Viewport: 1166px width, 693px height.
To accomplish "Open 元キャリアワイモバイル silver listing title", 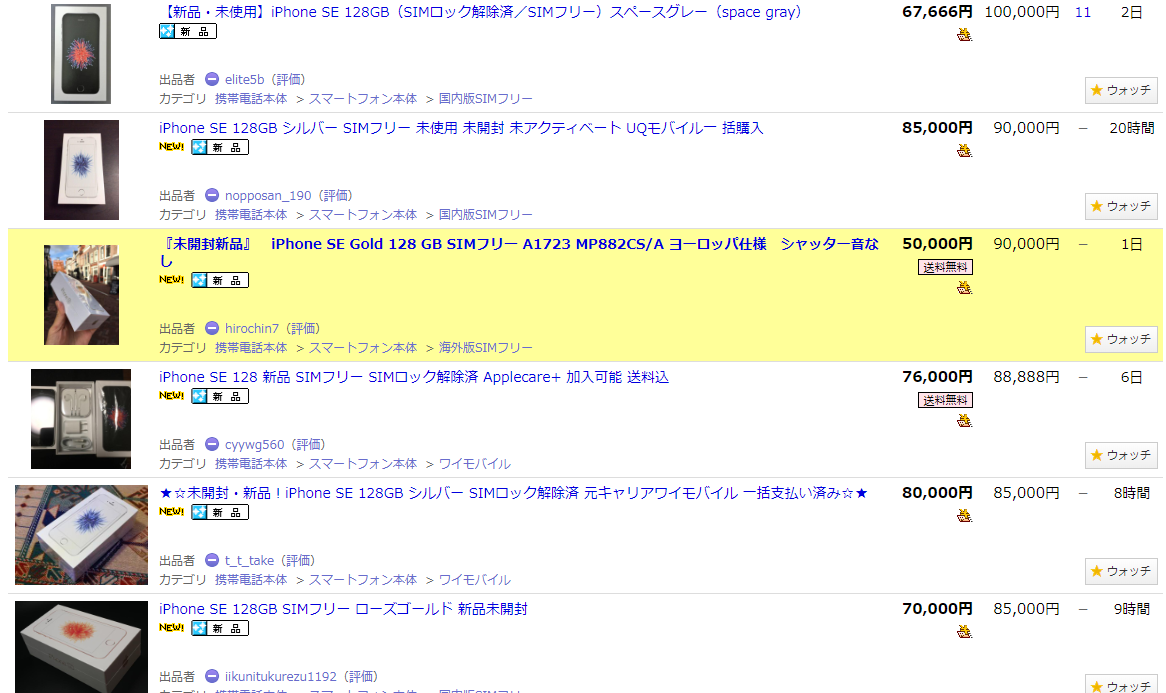I will [x=513, y=493].
